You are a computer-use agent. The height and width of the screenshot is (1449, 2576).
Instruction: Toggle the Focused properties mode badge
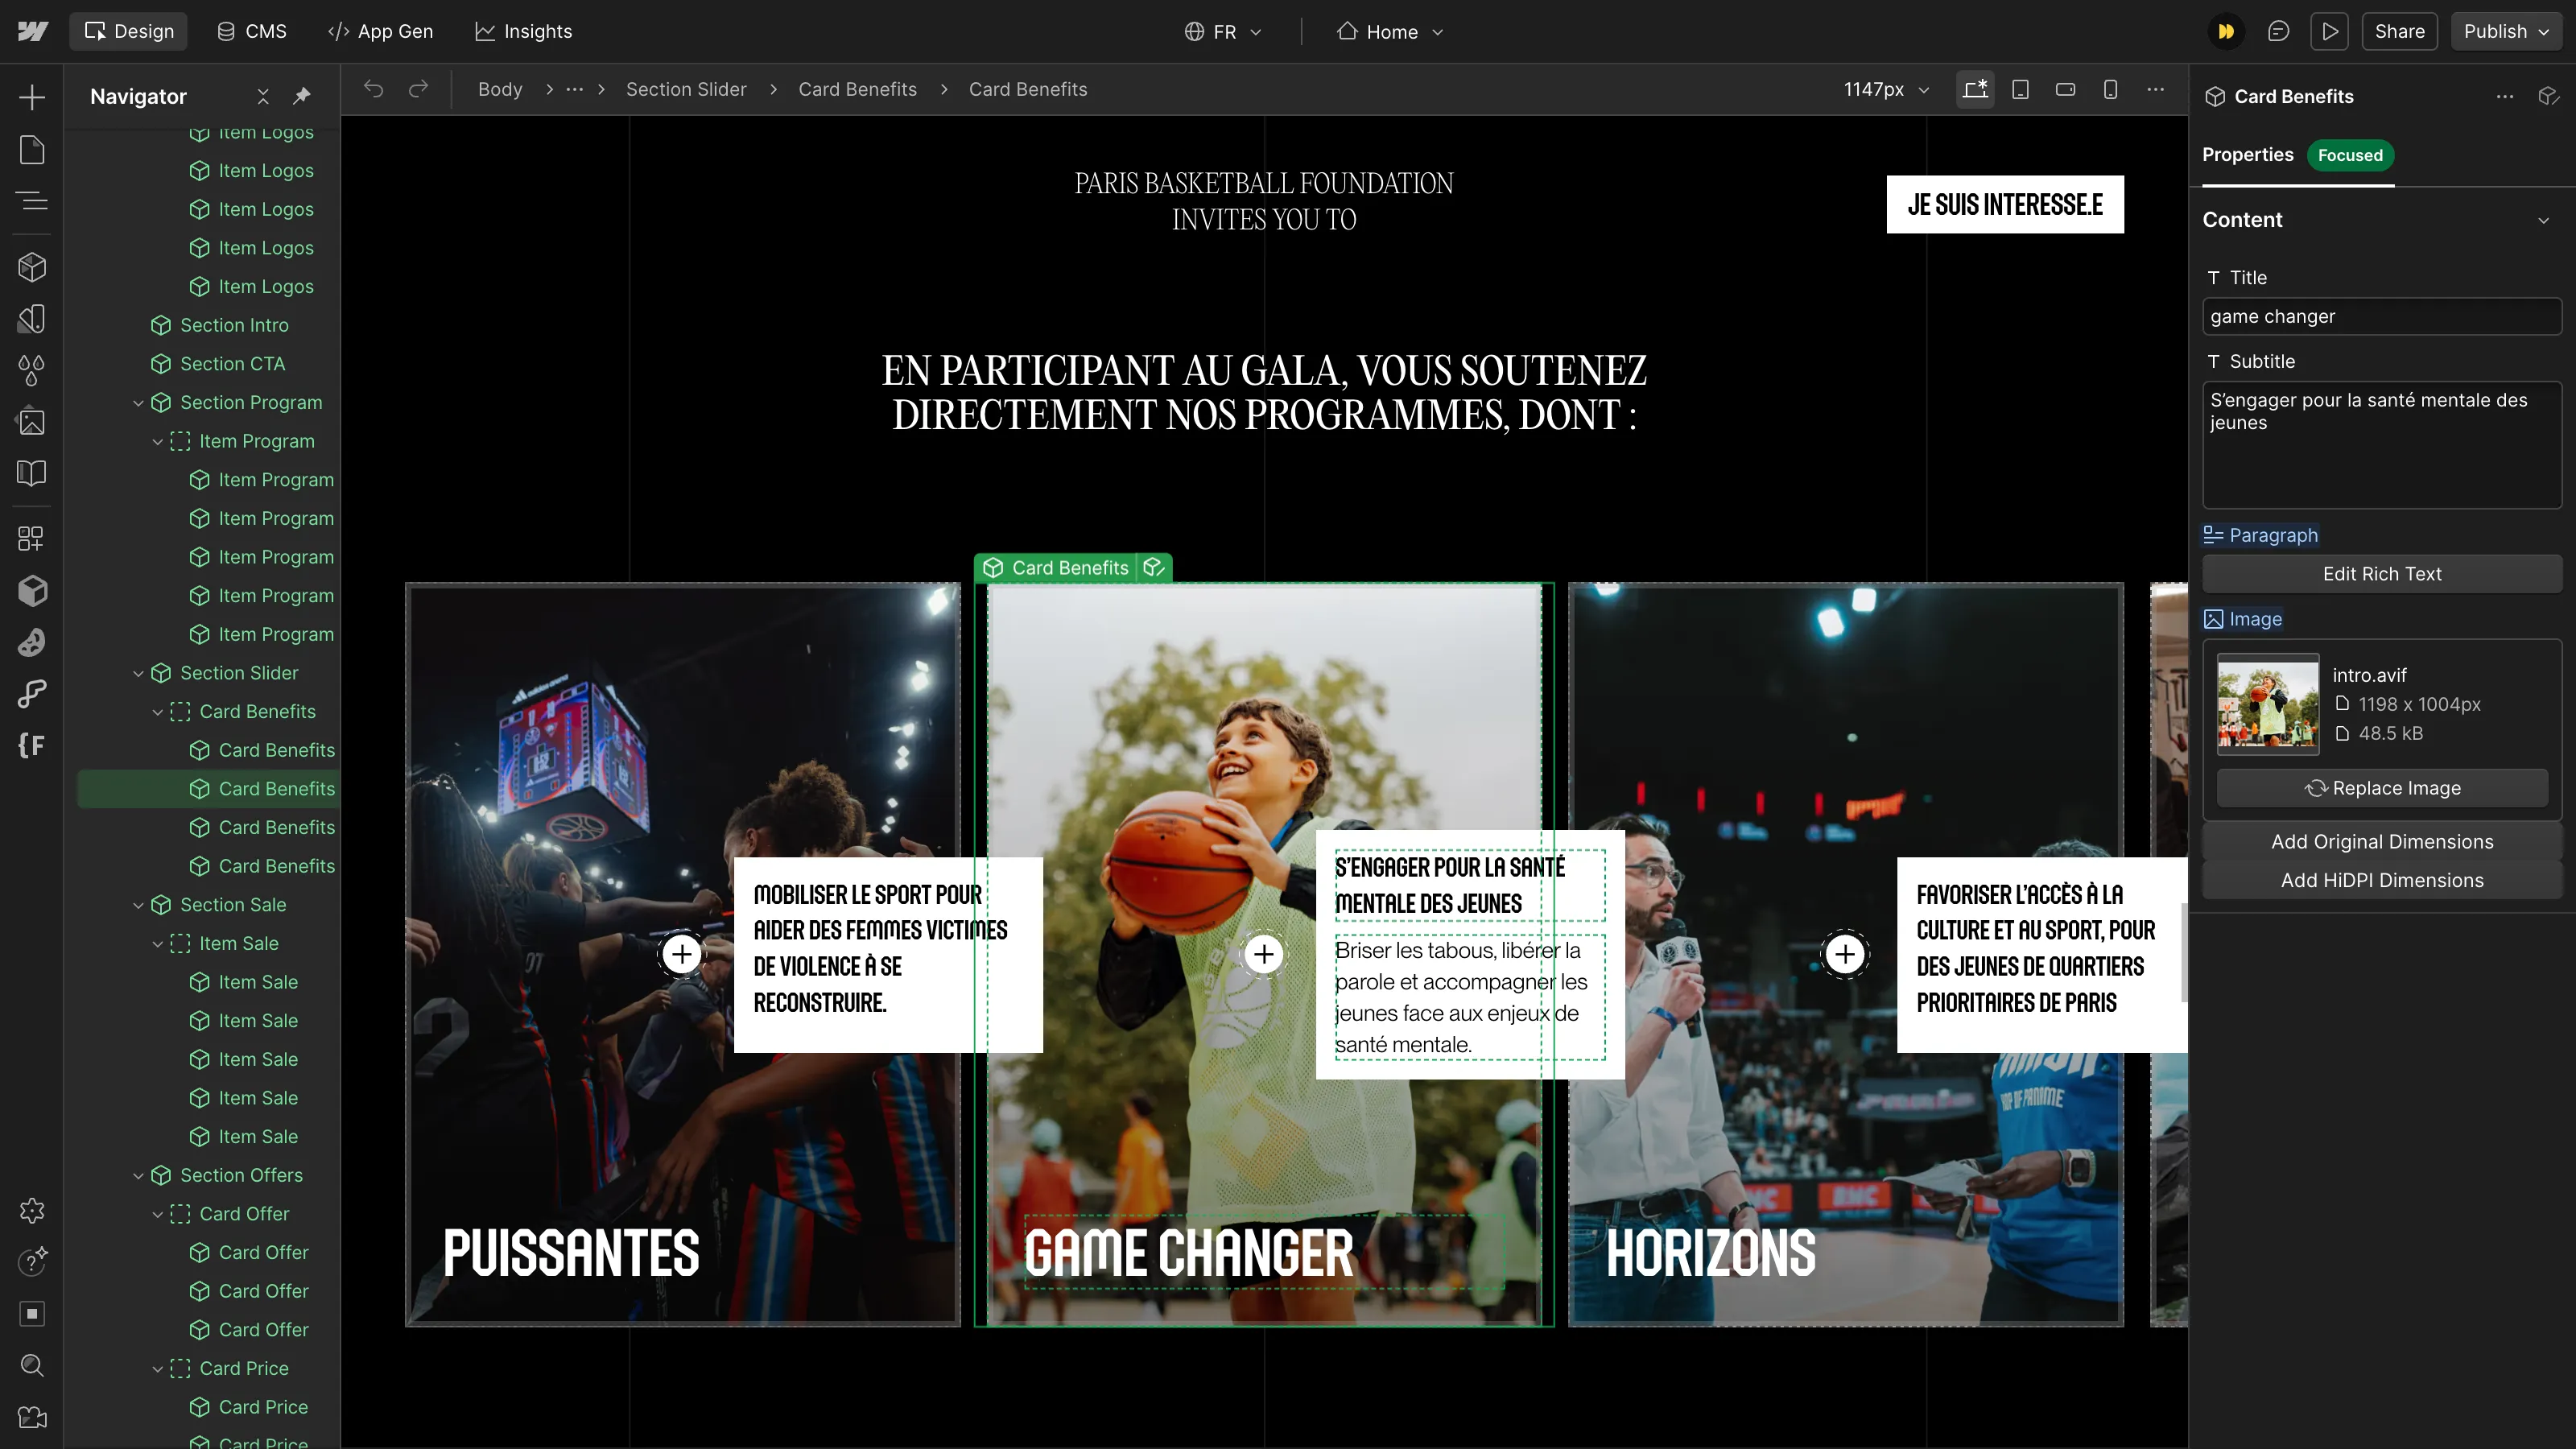2350,155
